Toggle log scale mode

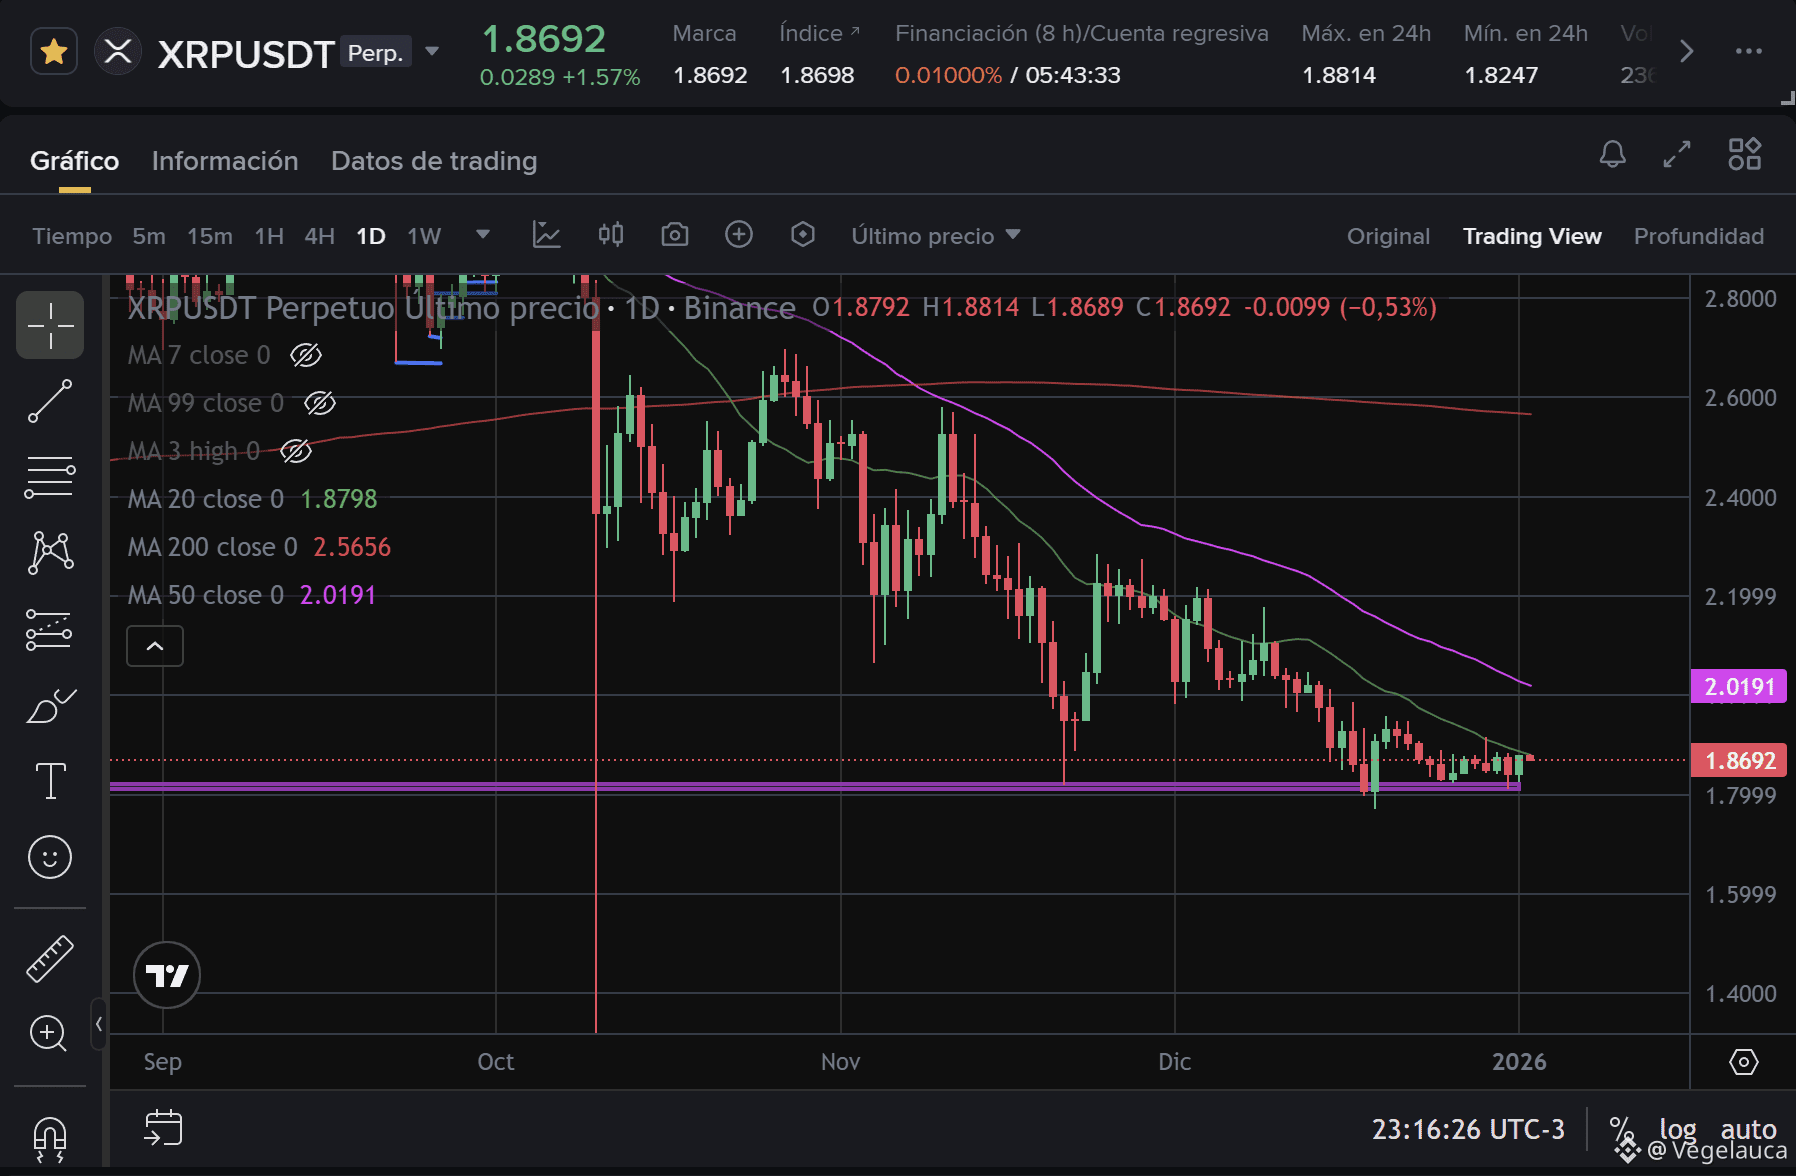point(1678,1130)
